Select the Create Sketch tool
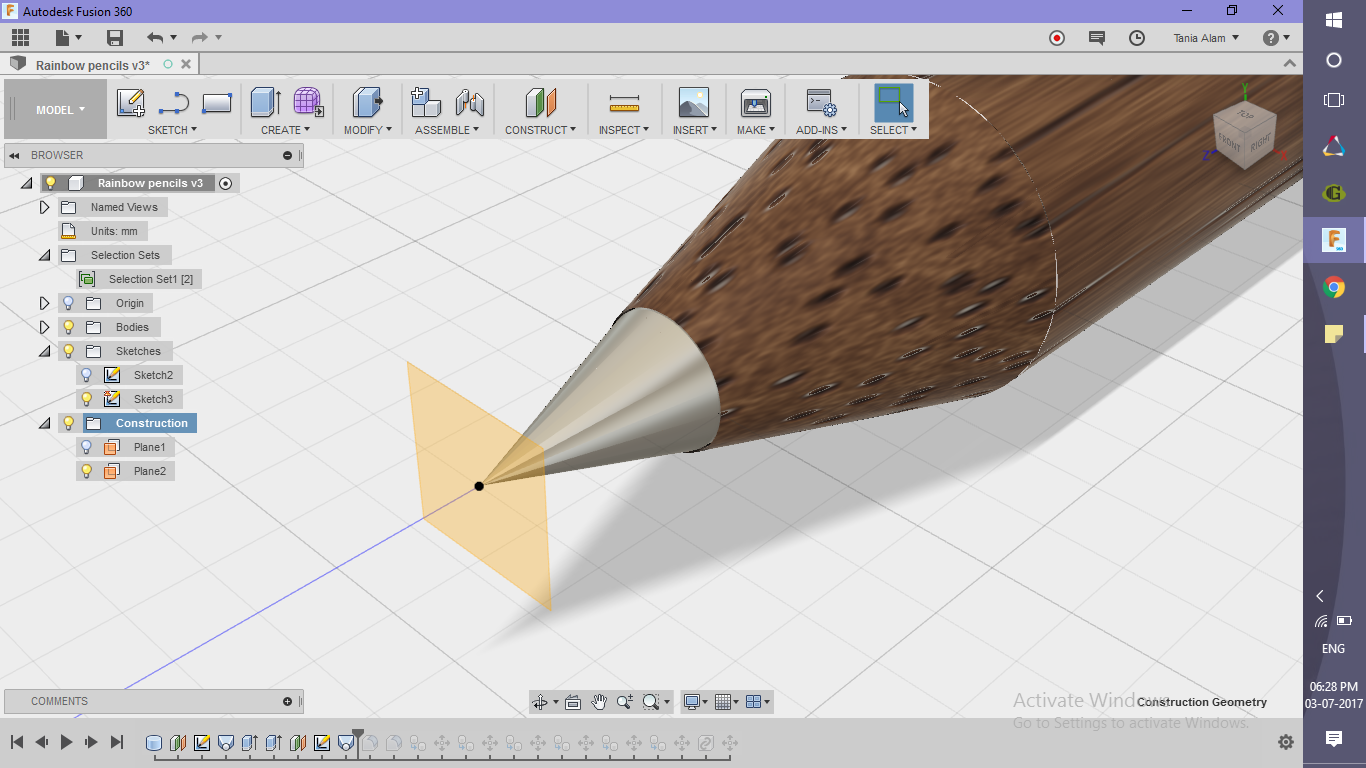 point(131,103)
